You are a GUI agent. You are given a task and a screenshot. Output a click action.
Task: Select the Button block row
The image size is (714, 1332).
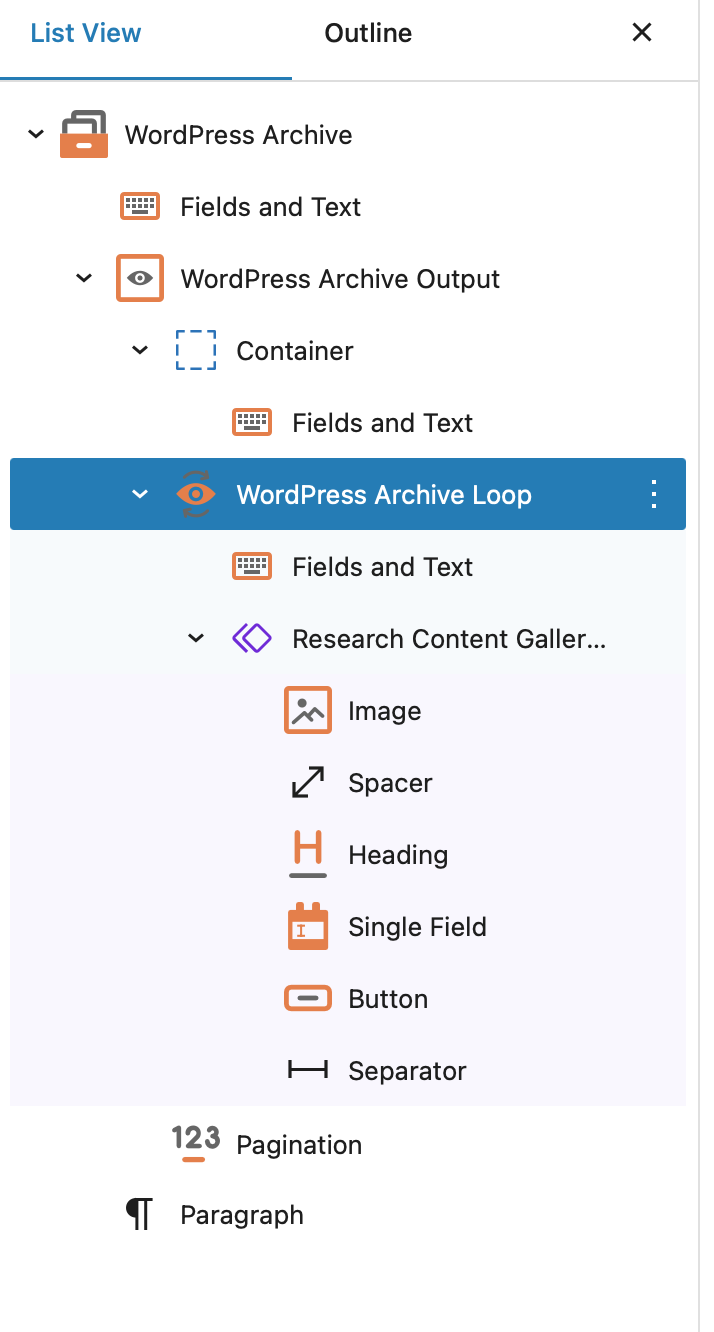[x=348, y=999]
